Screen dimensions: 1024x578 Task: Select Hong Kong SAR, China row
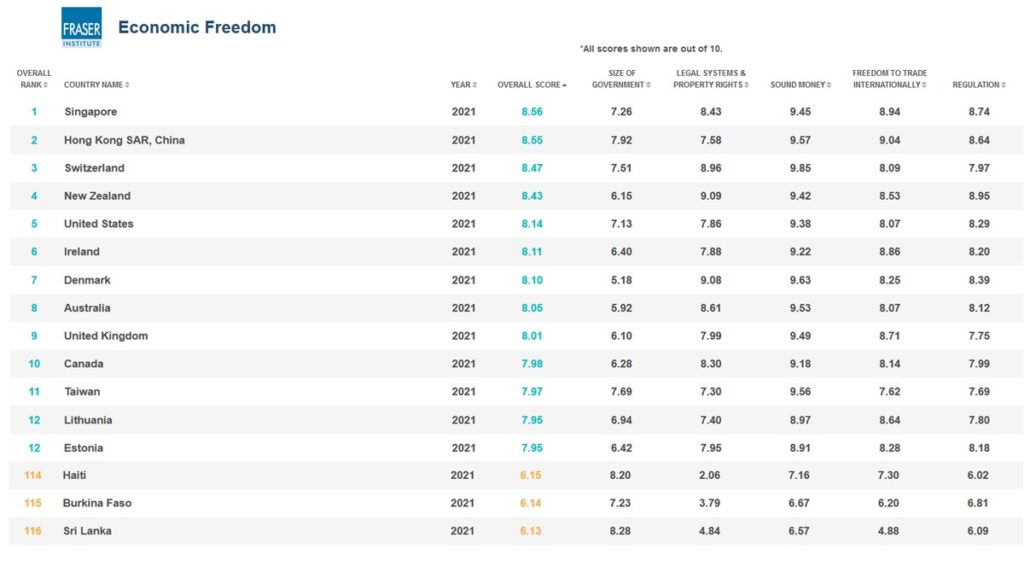coord(124,140)
